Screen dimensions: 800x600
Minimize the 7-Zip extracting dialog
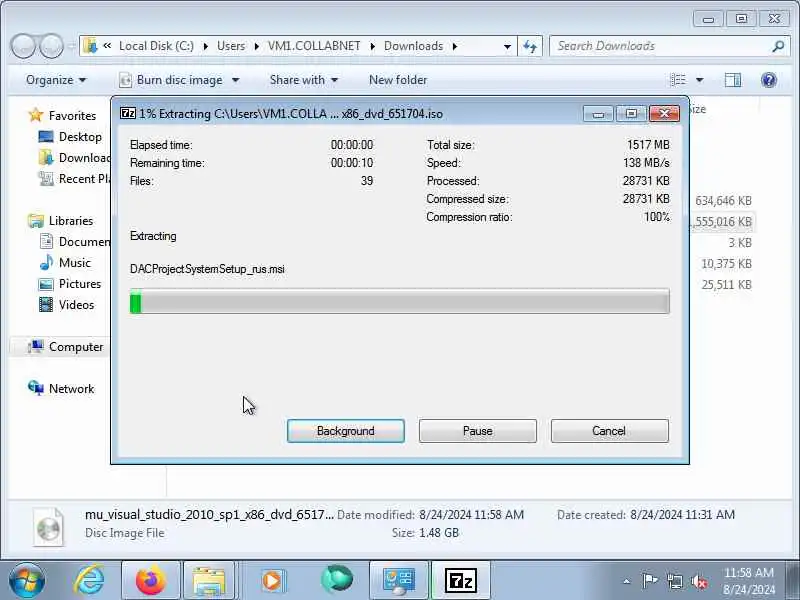pyautogui.click(x=598, y=113)
